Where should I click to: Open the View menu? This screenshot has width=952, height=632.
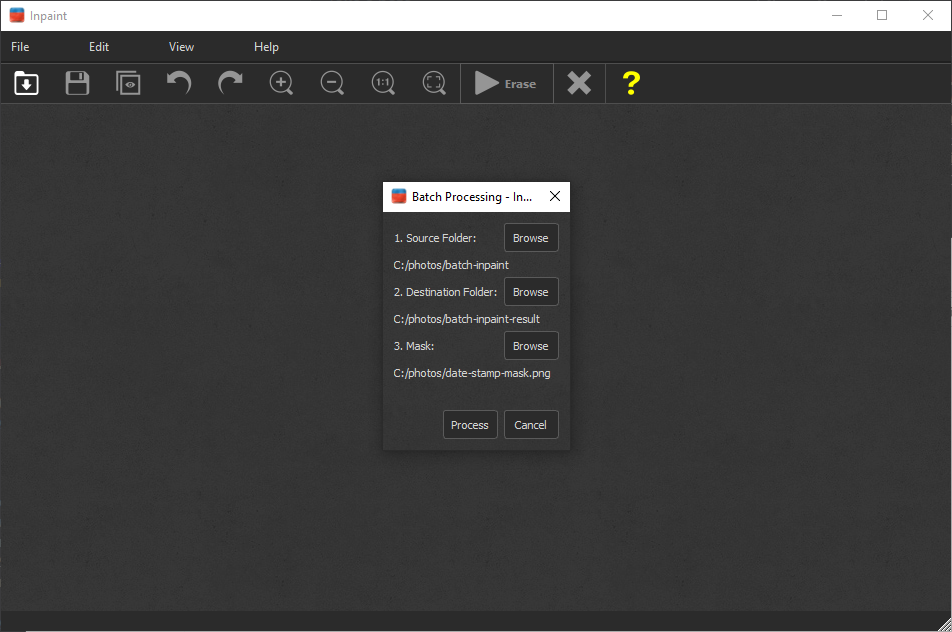click(x=181, y=46)
